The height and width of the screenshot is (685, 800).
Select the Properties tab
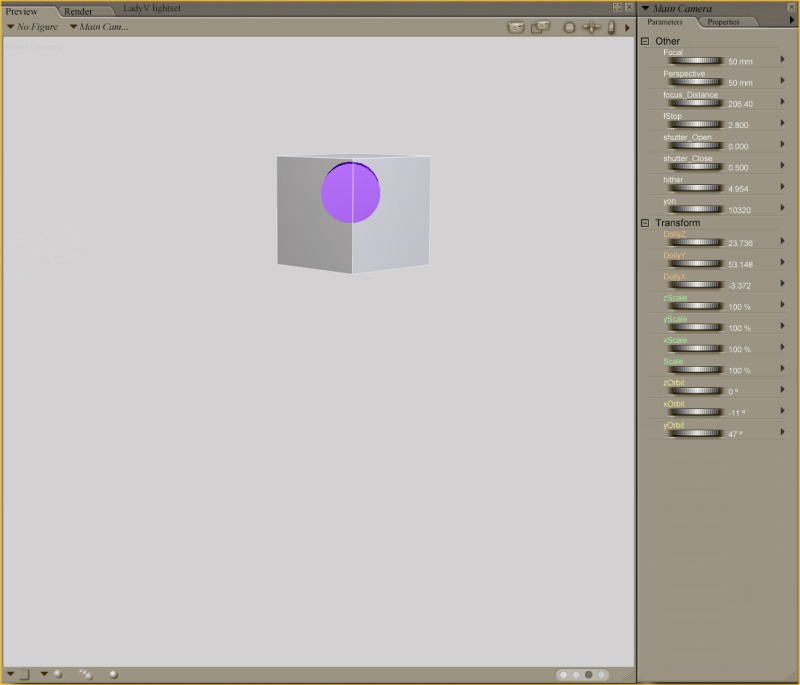coord(723,22)
